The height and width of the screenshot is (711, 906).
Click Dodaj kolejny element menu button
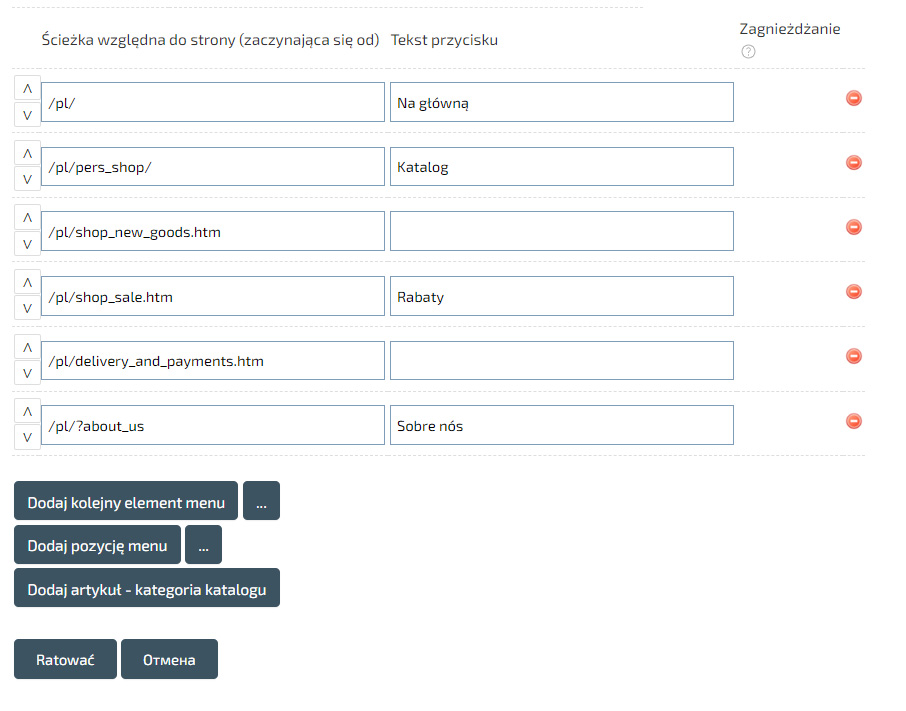[126, 501]
